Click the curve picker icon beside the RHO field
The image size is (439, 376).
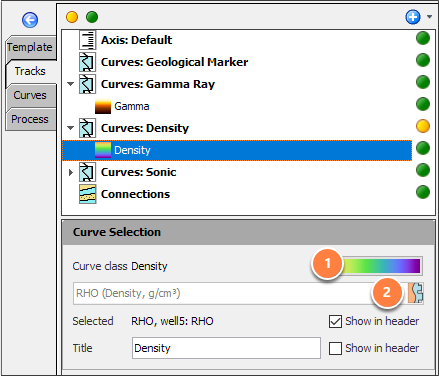tap(416, 293)
